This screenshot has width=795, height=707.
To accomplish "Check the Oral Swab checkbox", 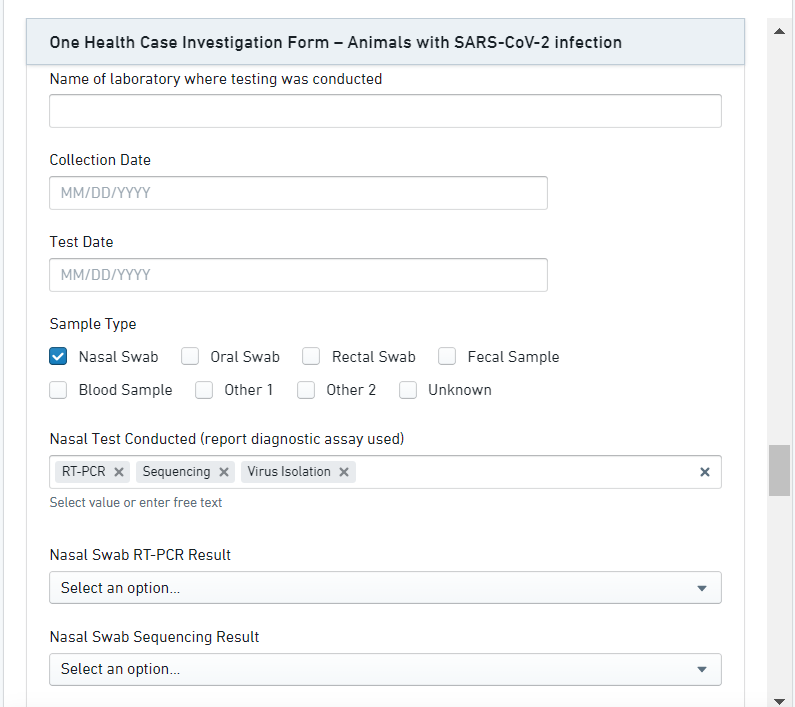I will coord(191,357).
